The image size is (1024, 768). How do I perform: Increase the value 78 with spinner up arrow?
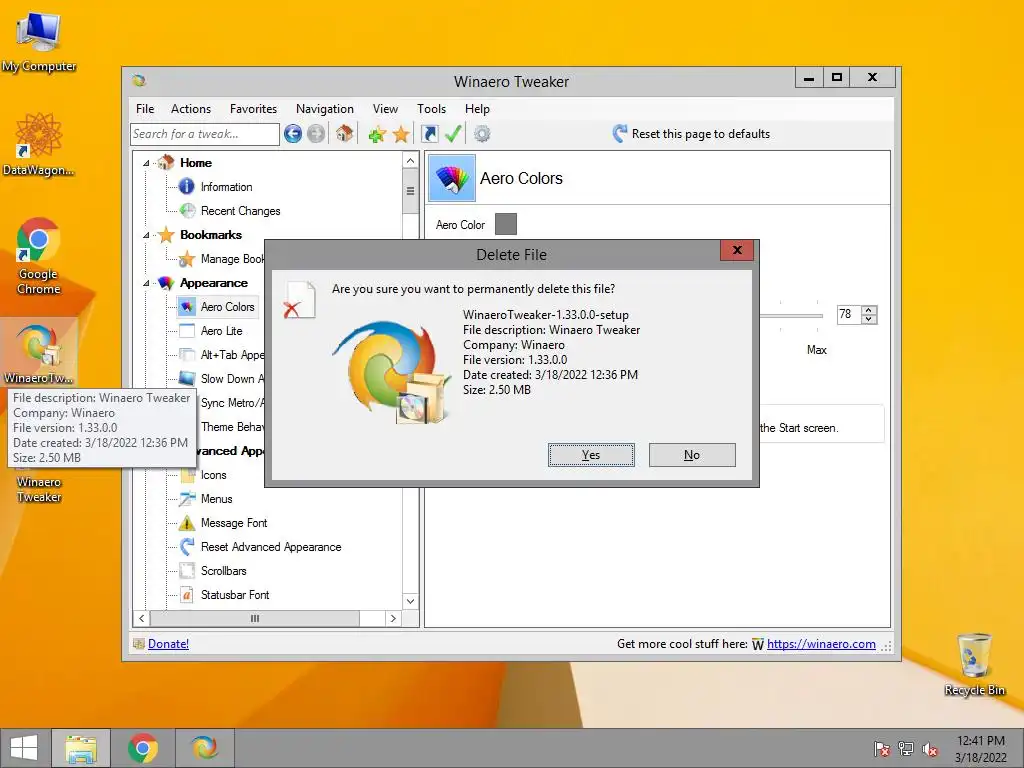pyautogui.click(x=869, y=310)
